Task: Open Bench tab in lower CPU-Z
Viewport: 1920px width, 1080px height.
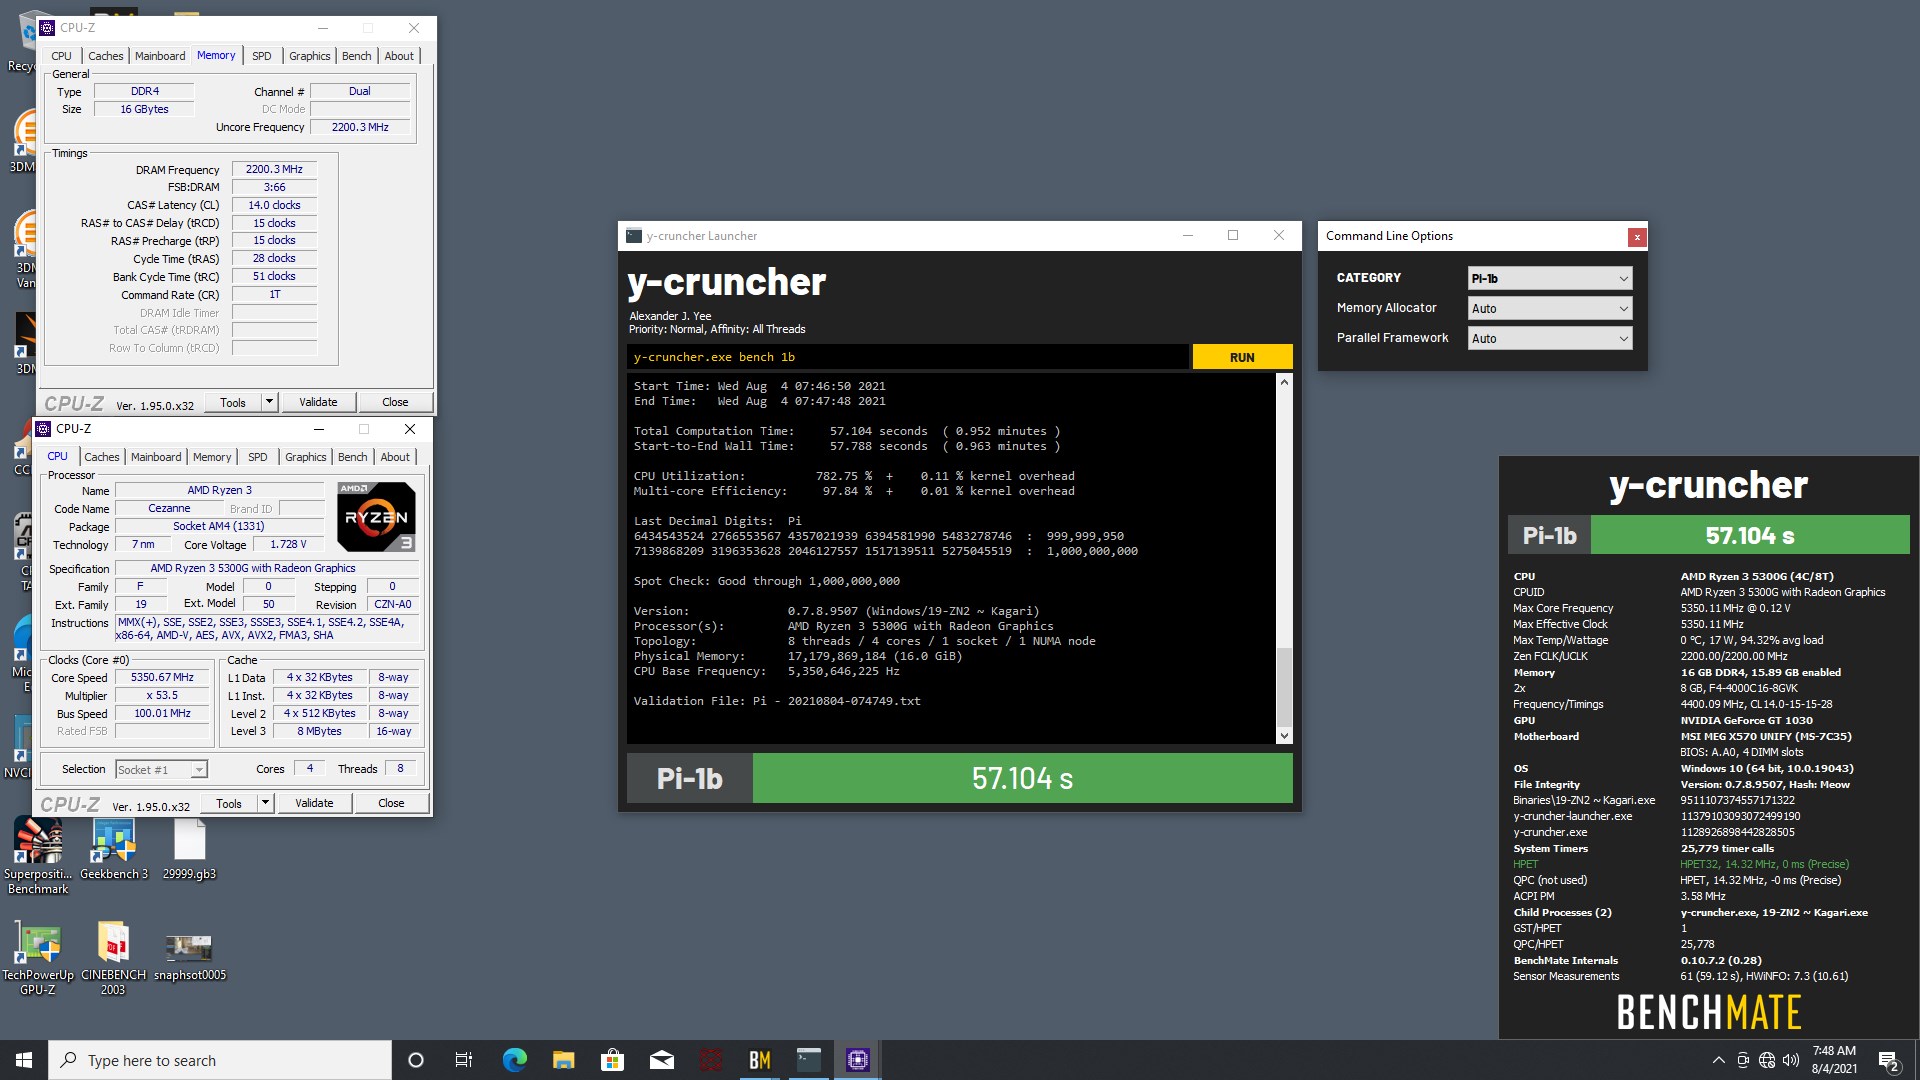Action: coord(353,457)
